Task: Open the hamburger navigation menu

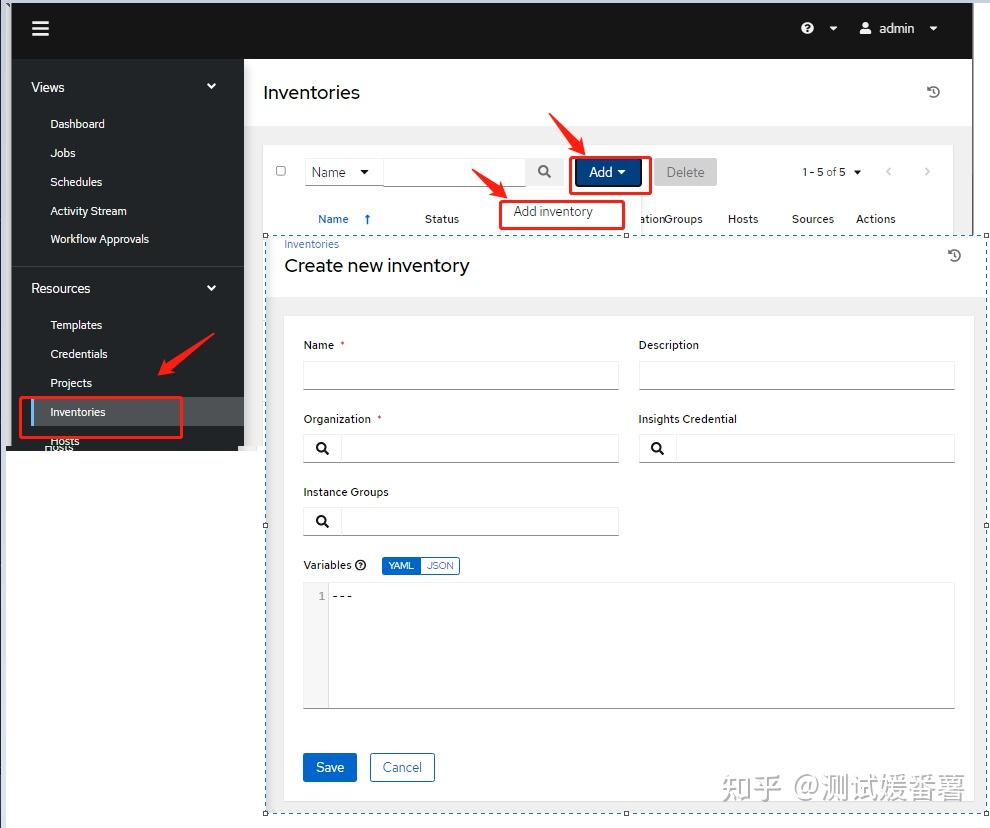Action: coord(40,28)
